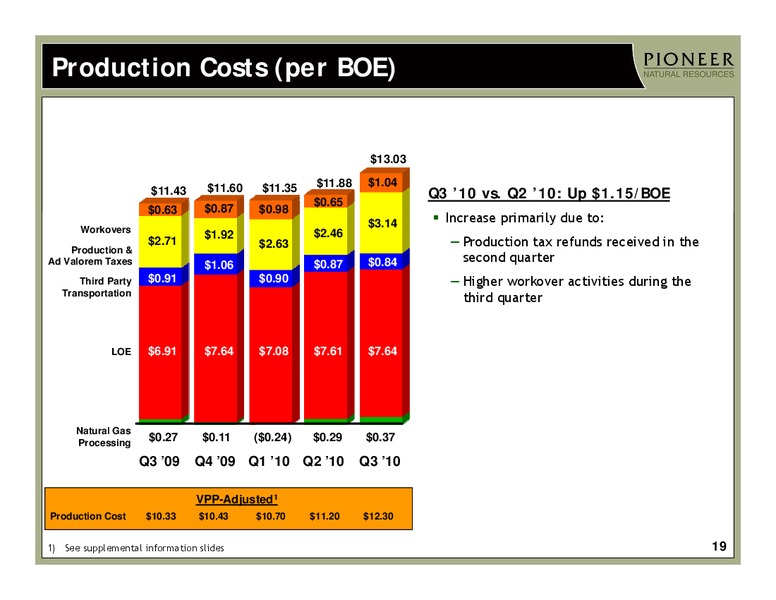Click the blue $0.87 transportation segment for Q2 '10
776x600 pixels.
click(328, 264)
